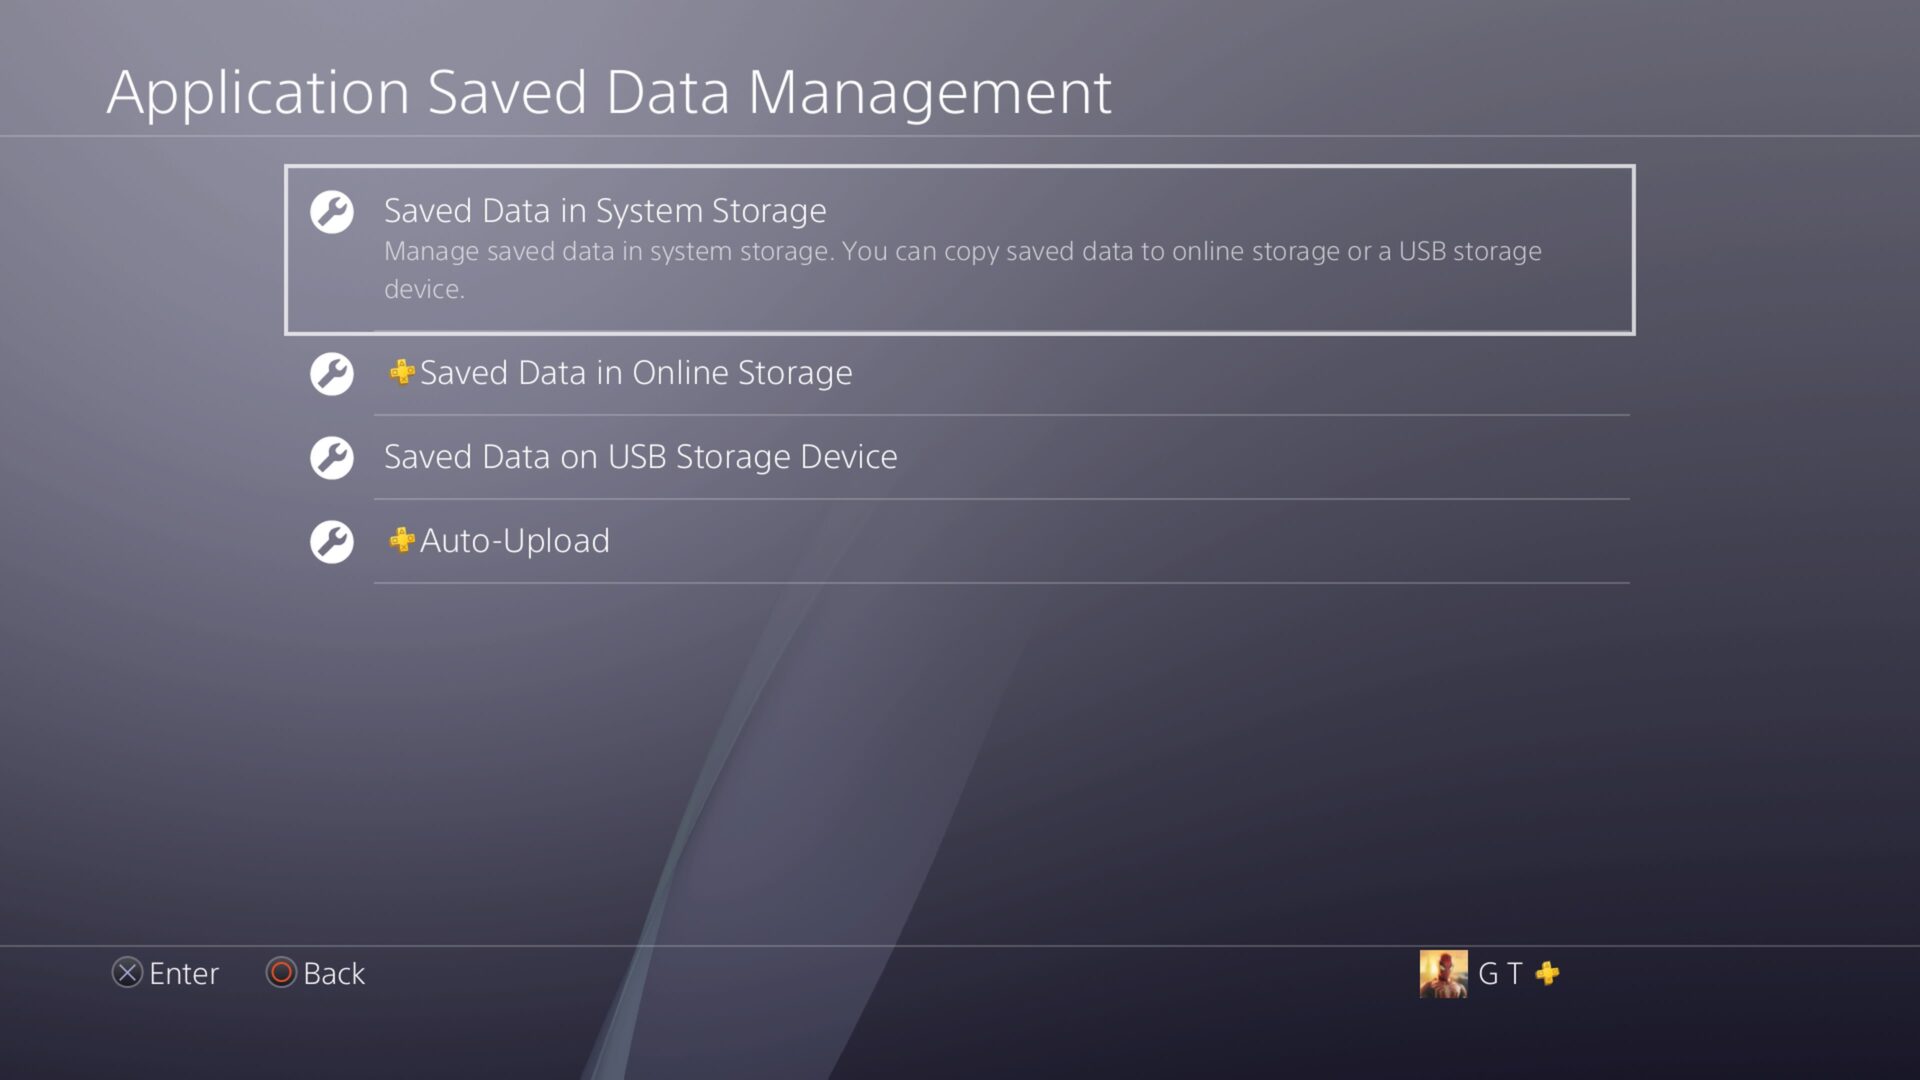Click the description line starting 'Manage saved data'
Image resolution: width=1920 pixels, height=1080 pixels.
[962, 251]
